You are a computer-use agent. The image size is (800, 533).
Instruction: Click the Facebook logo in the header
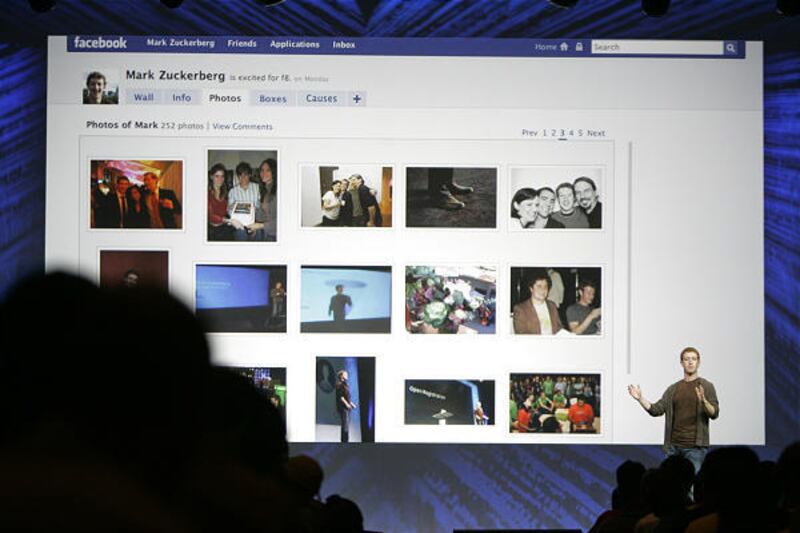100,43
